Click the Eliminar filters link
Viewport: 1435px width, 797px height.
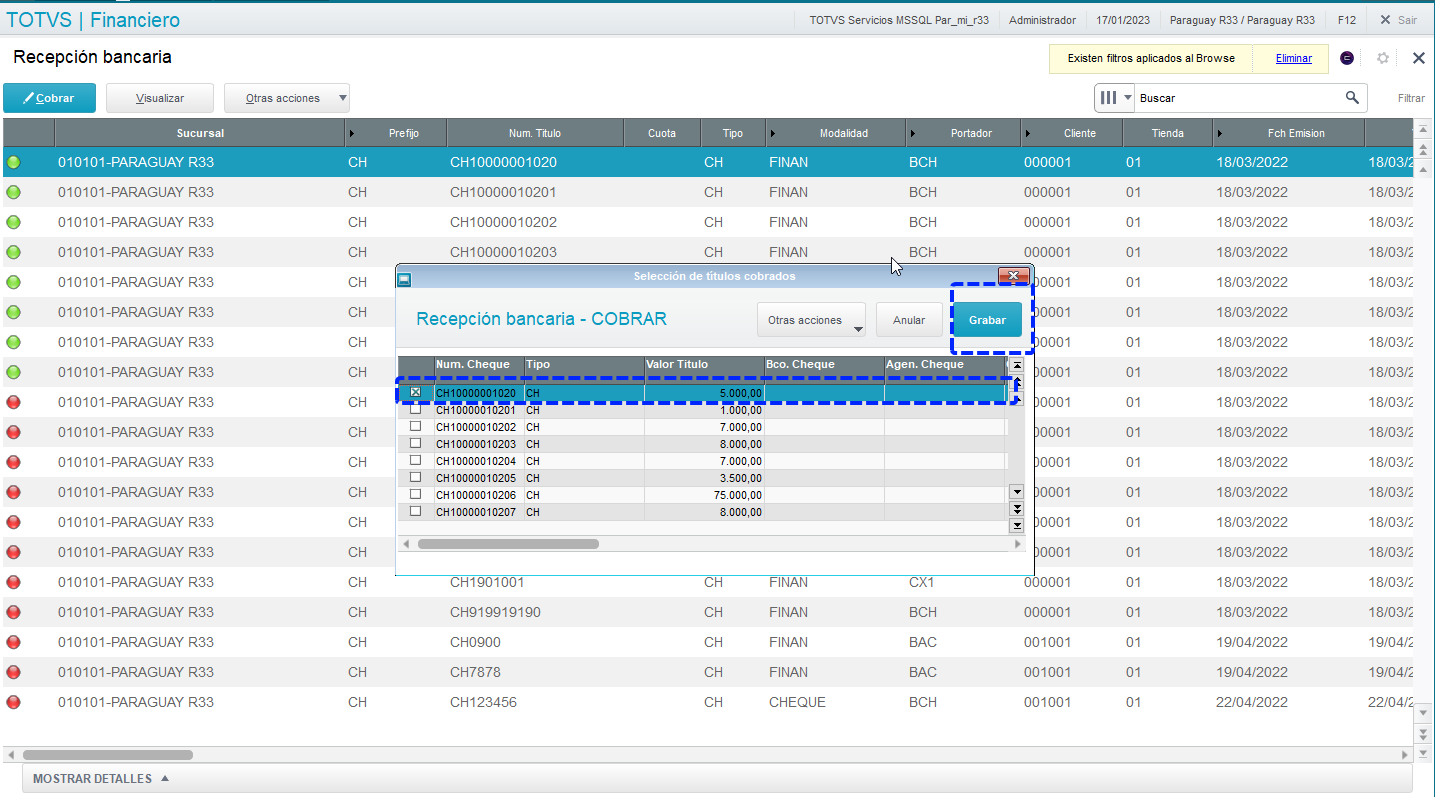[1293, 58]
